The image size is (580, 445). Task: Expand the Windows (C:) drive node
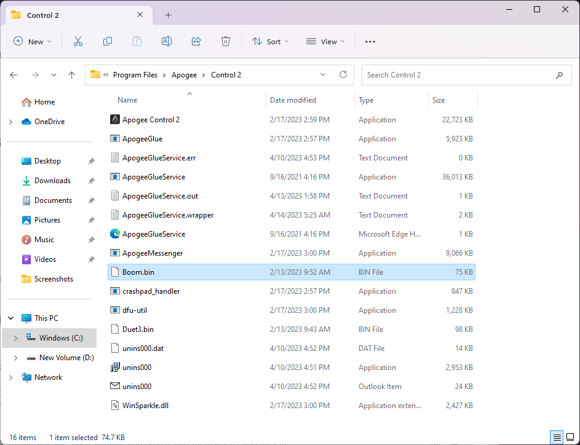point(16,338)
